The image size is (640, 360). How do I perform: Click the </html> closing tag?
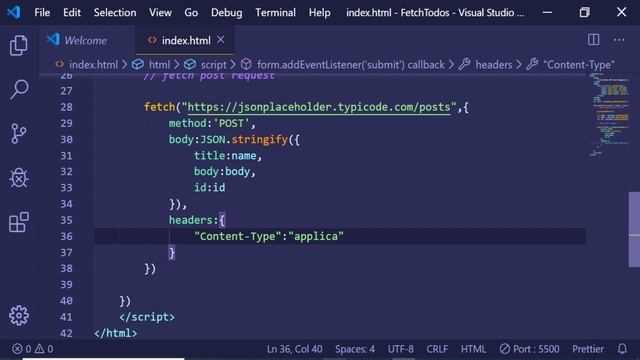tap(116, 333)
